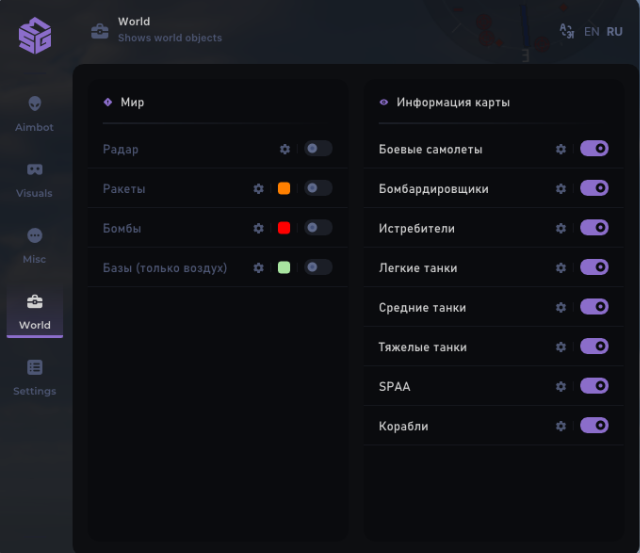
Task: Switch to the Aimbot tab
Action: 35,113
